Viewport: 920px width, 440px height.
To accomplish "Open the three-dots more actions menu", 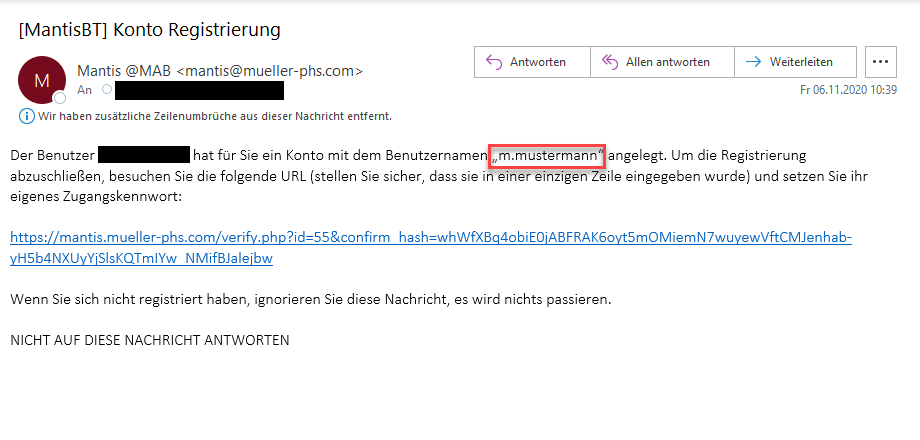I will tap(880, 62).
